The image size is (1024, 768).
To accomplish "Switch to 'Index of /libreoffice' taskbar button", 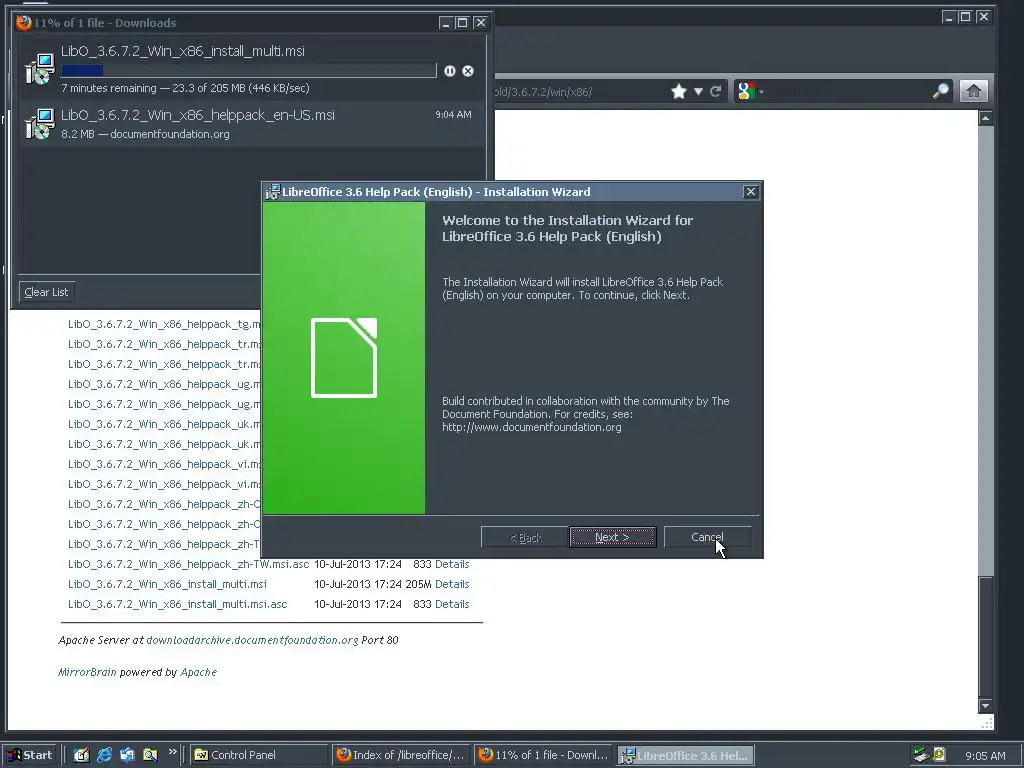I will (x=401, y=755).
